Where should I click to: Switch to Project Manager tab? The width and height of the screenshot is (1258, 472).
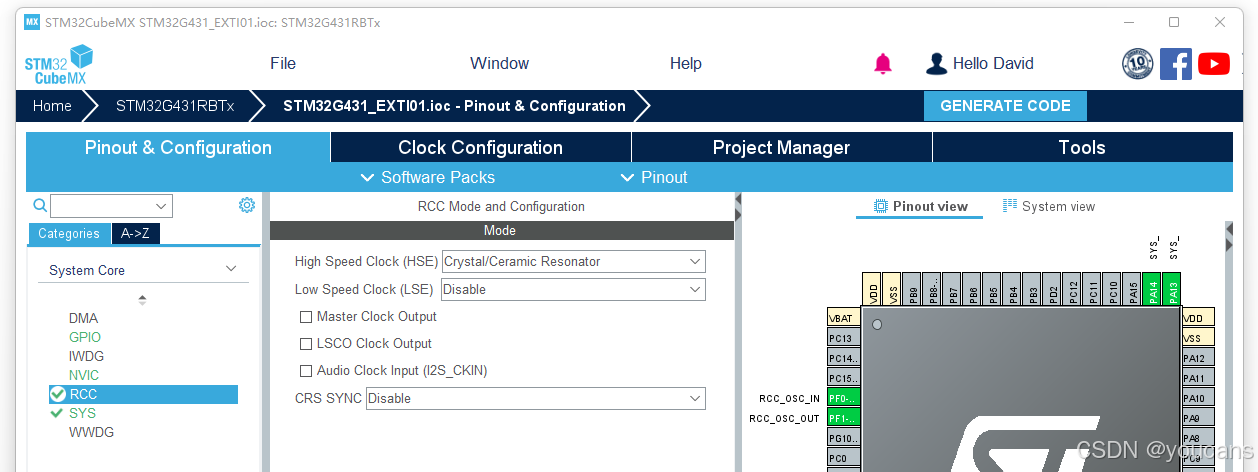coord(781,147)
